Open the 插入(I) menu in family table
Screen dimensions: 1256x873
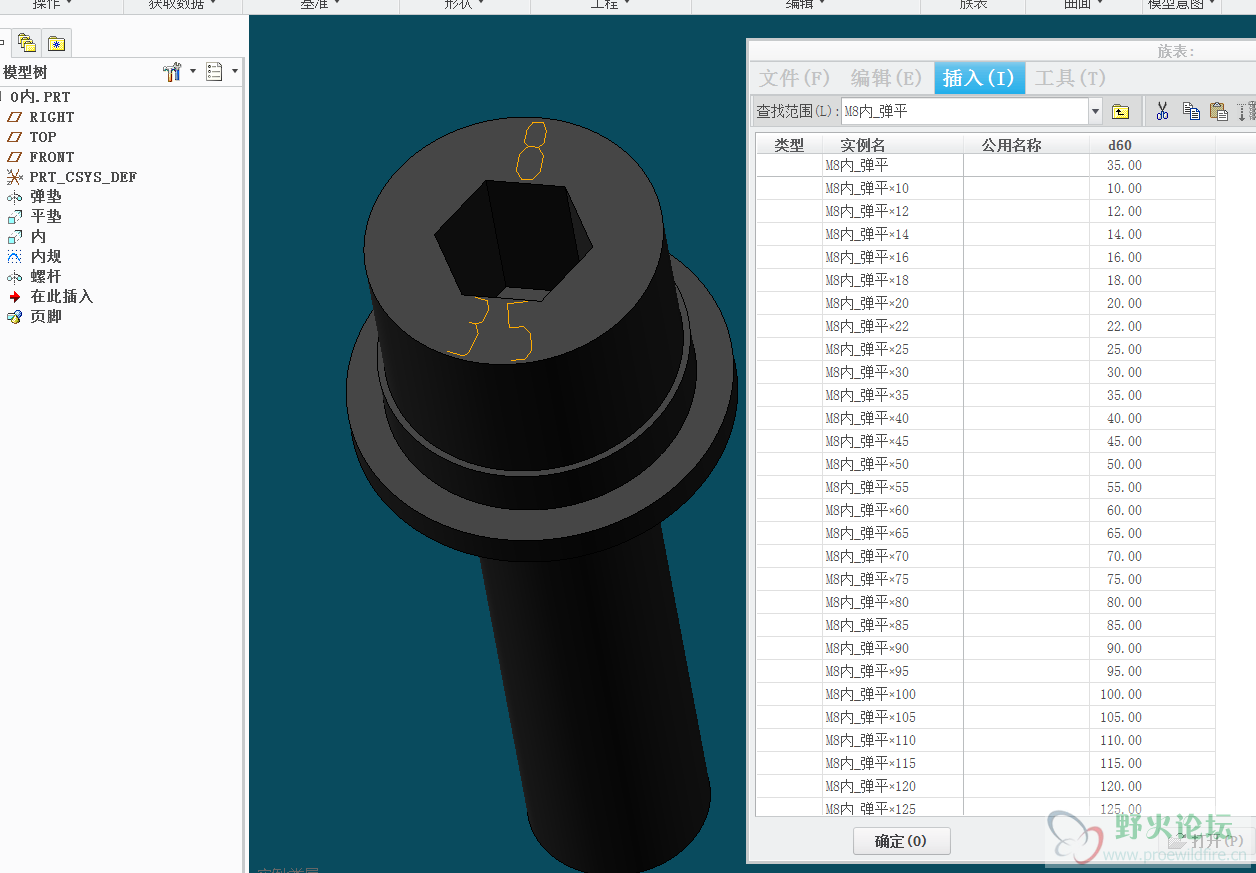[979, 78]
